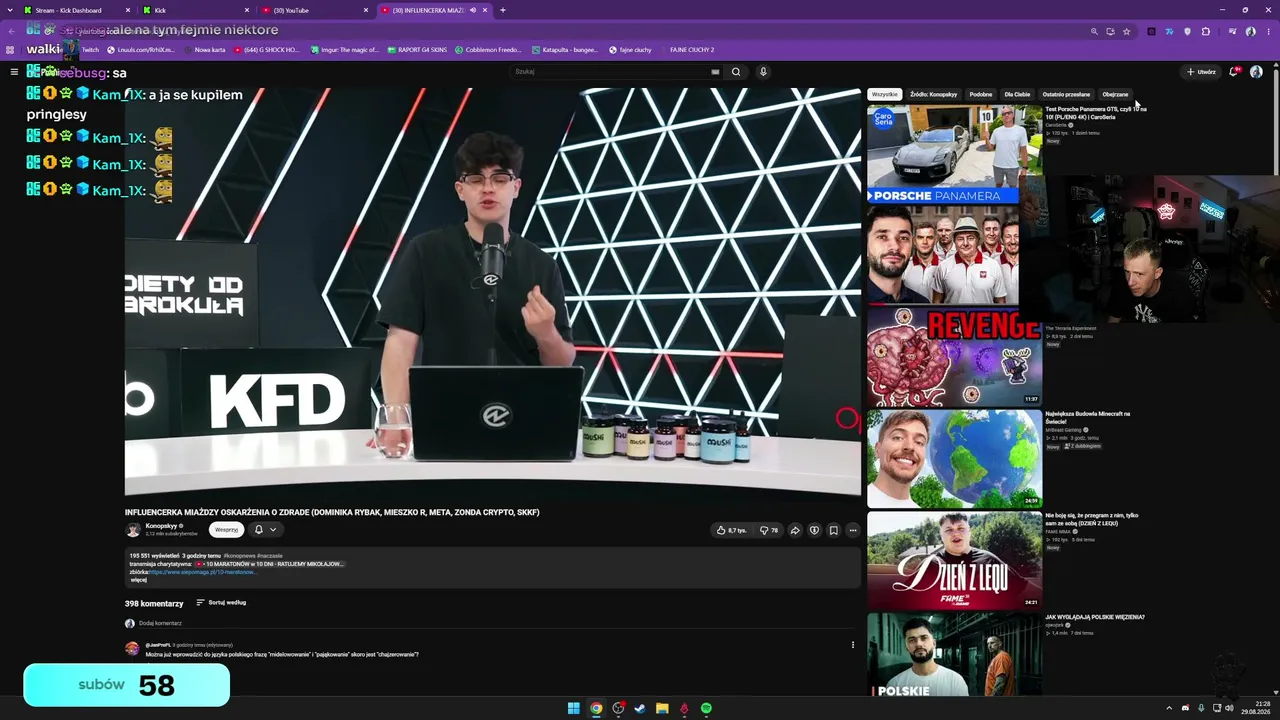Open a new browser tab with plus button

point(503,10)
